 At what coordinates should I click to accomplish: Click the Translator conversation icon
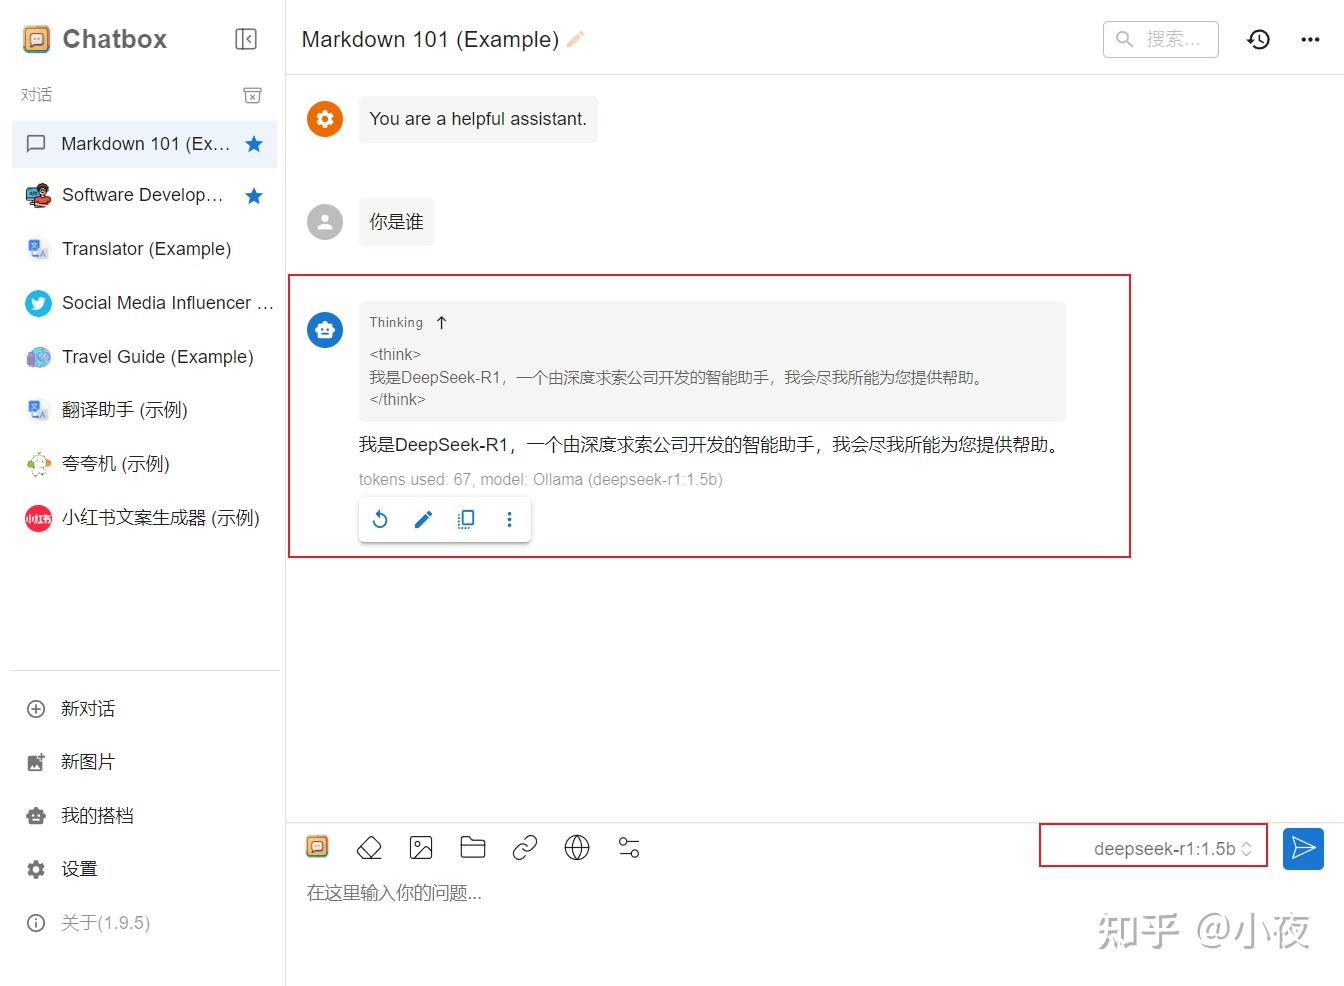(x=38, y=249)
